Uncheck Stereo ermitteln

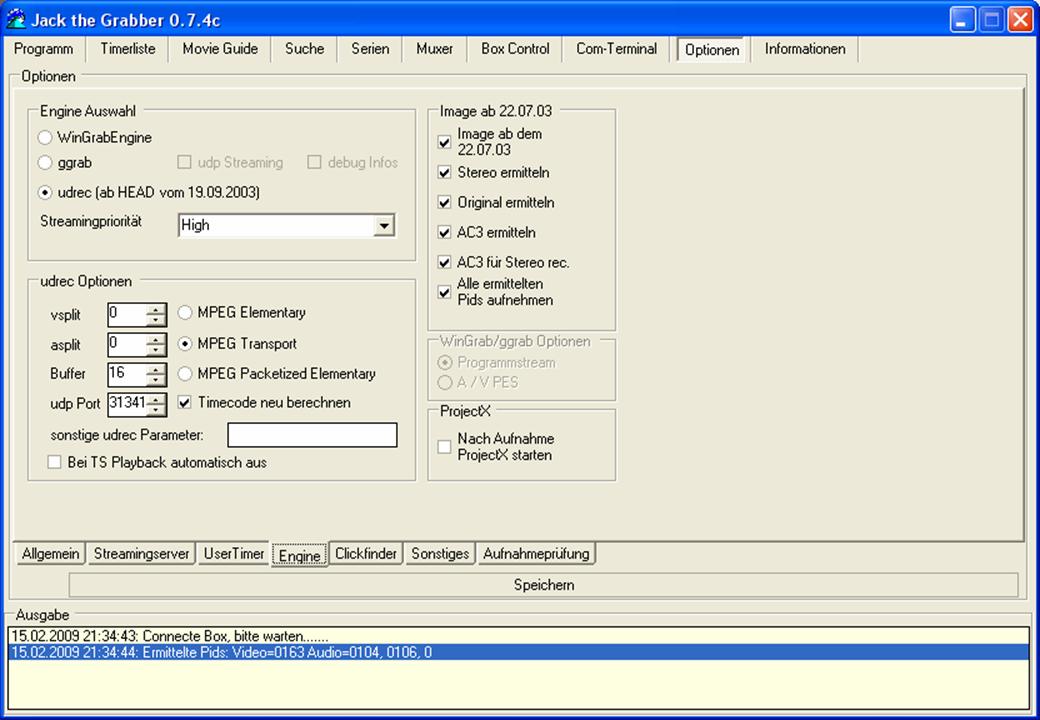(x=444, y=172)
